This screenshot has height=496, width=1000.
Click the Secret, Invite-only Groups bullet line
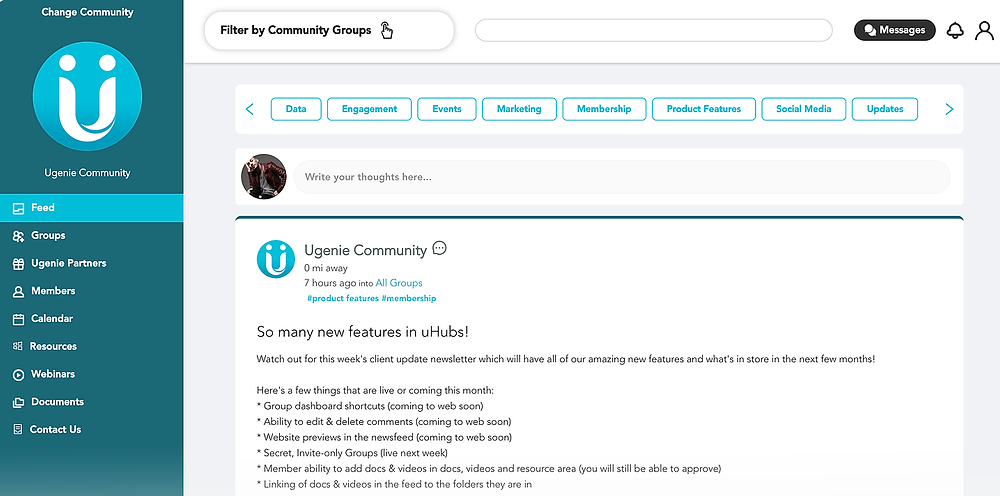pyautogui.click(x=352, y=453)
